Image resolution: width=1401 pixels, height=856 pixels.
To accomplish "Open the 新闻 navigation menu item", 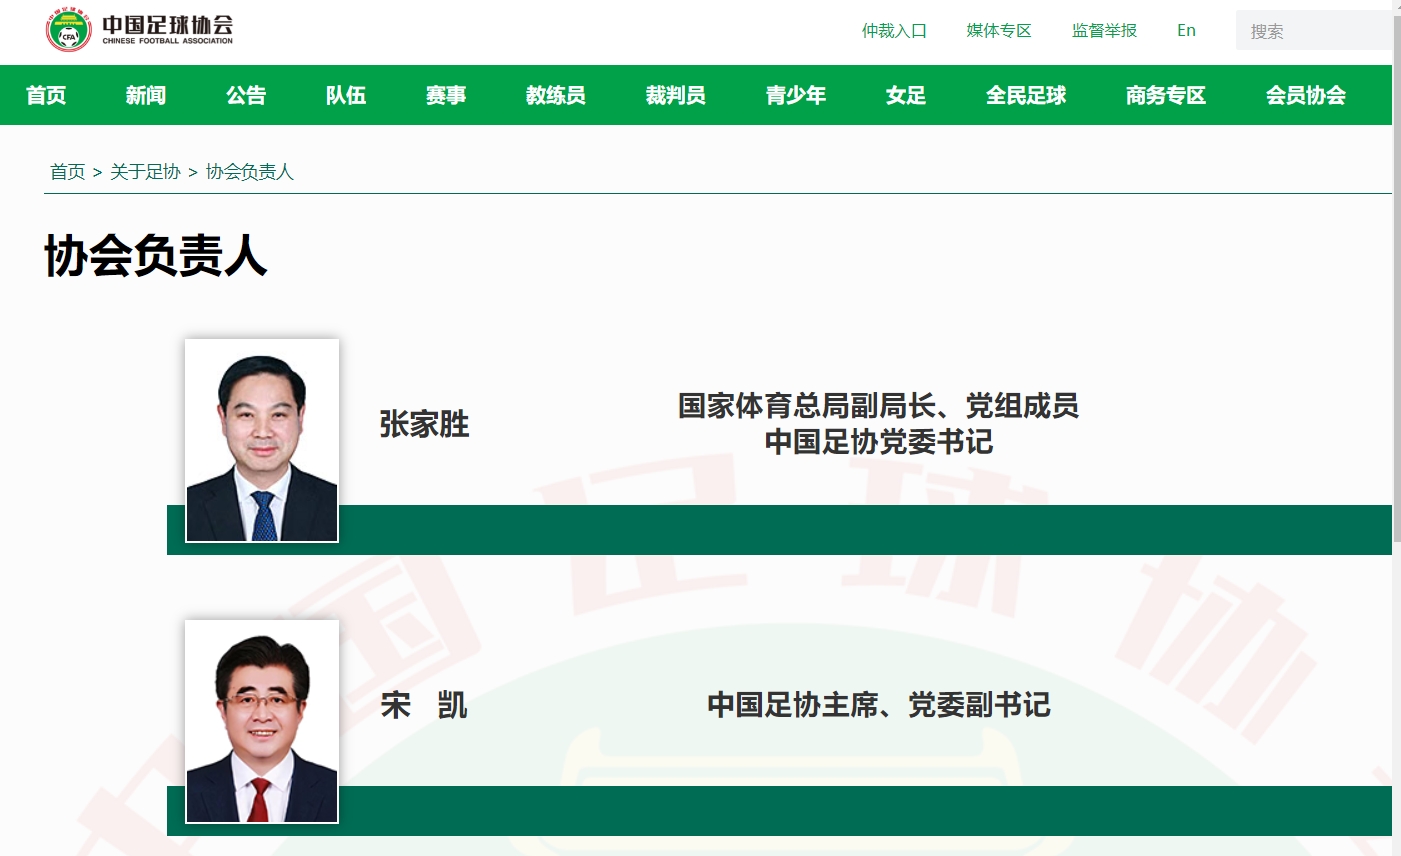I will pyautogui.click(x=146, y=95).
